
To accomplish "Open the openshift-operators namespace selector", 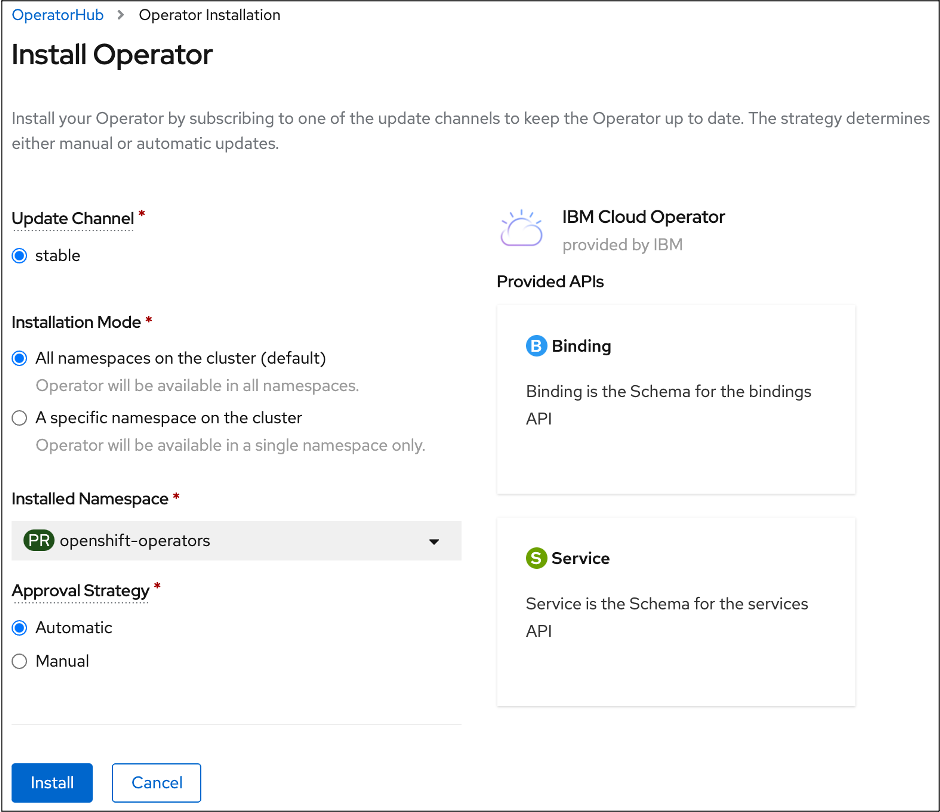I will click(x=236, y=540).
